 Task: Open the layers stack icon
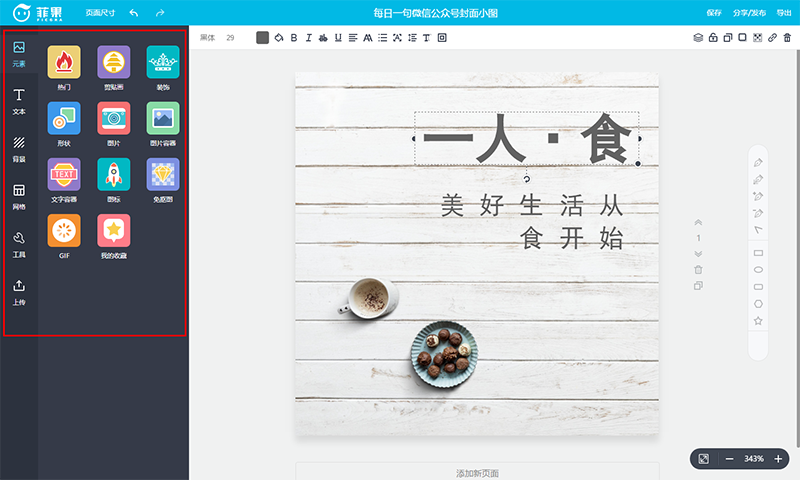click(698, 38)
